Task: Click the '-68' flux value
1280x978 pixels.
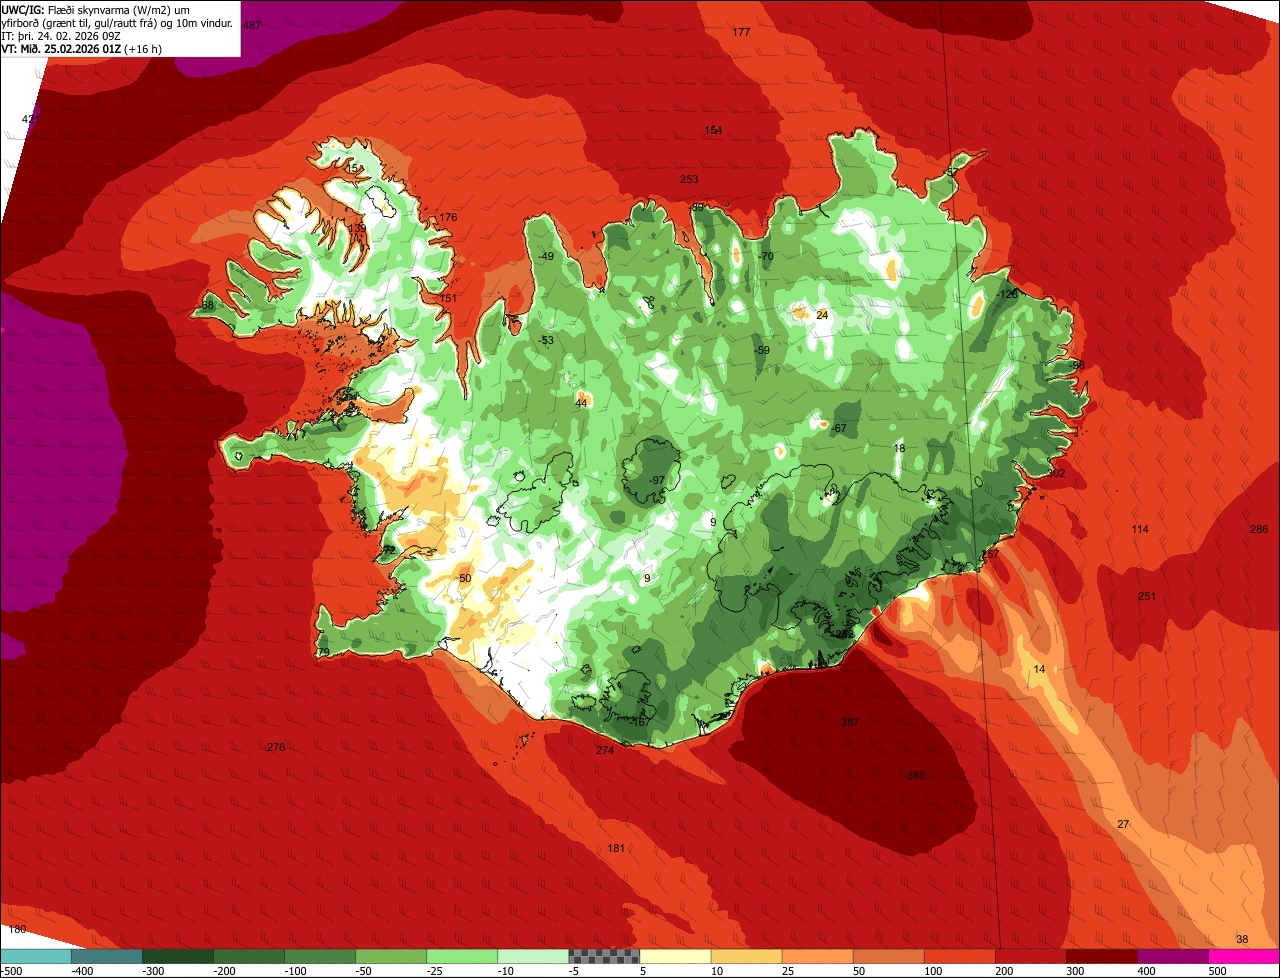Action: pos(206,305)
